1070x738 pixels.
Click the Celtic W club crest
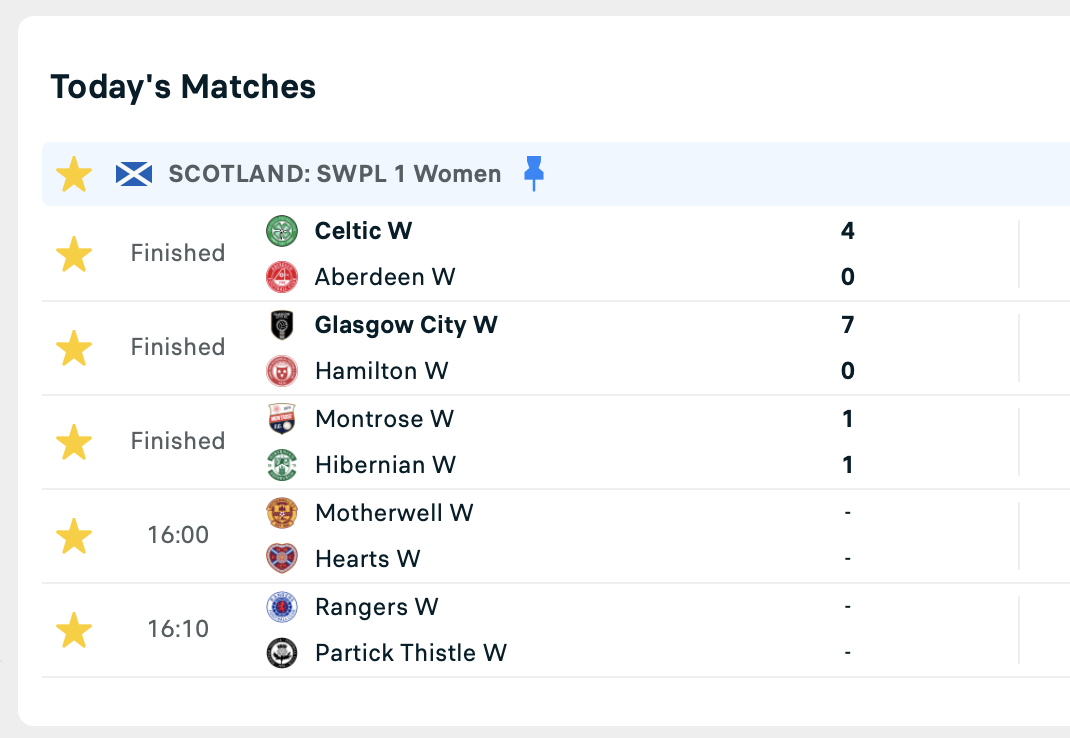[x=282, y=231]
